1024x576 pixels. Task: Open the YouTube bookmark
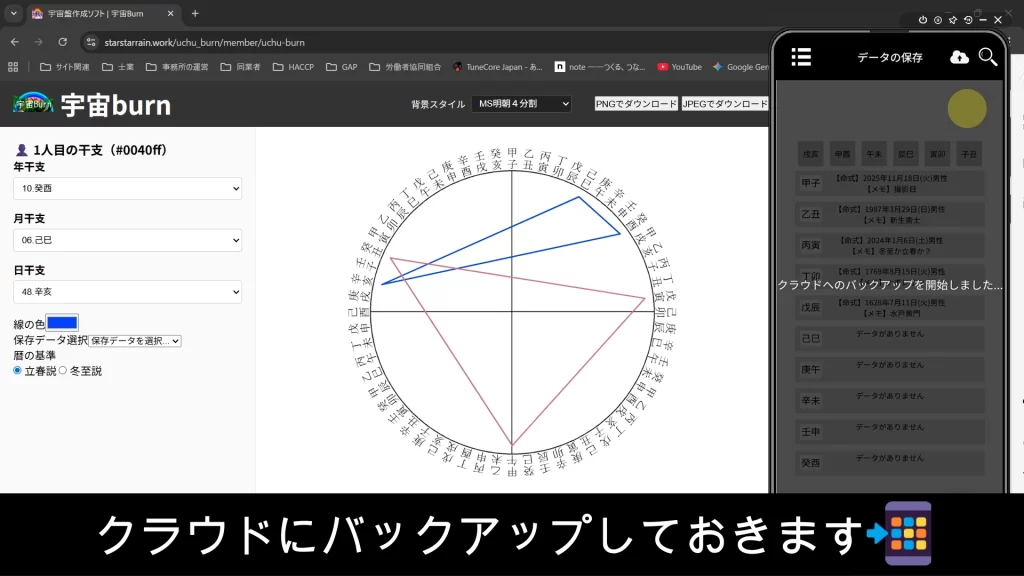[679, 67]
